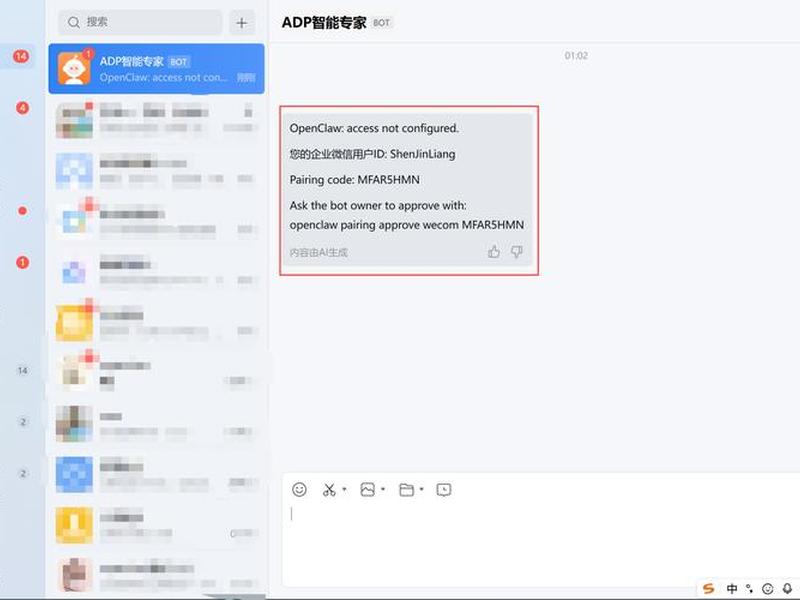
Task: Click the ADP智能专家 chat title header
Action: pos(324,22)
